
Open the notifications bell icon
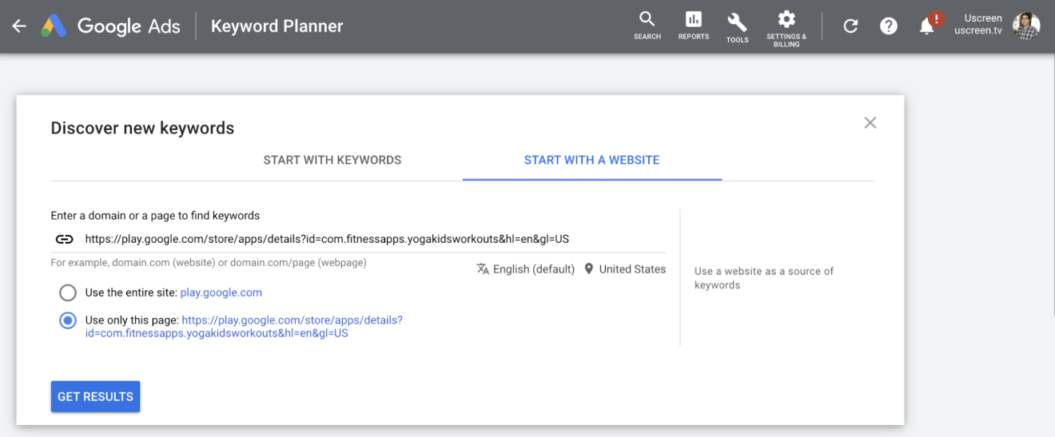(x=927, y=26)
